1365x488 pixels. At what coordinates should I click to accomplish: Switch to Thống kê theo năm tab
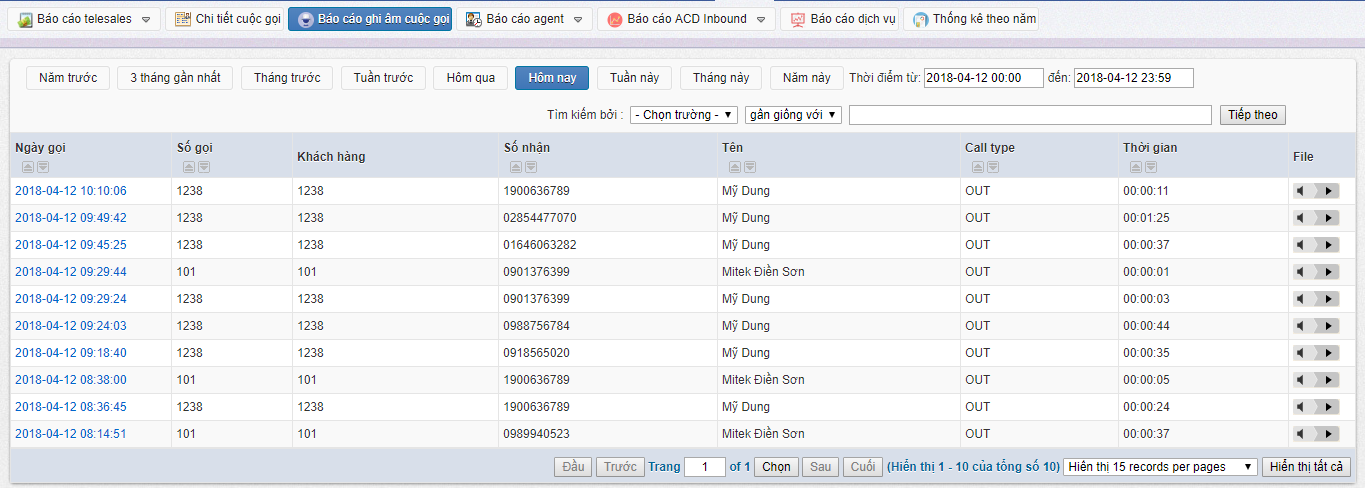pos(971,19)
